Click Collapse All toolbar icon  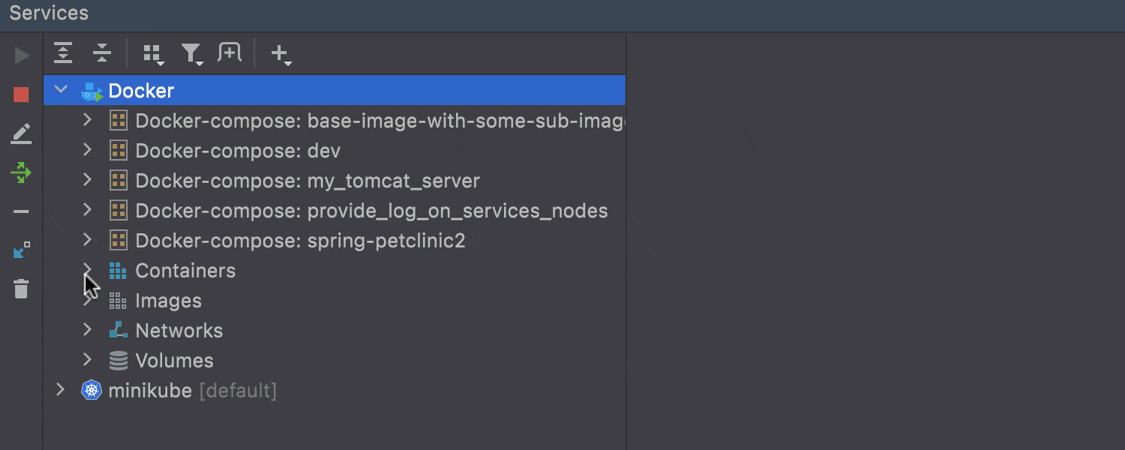pyautogui.click(x=102, y=52)
